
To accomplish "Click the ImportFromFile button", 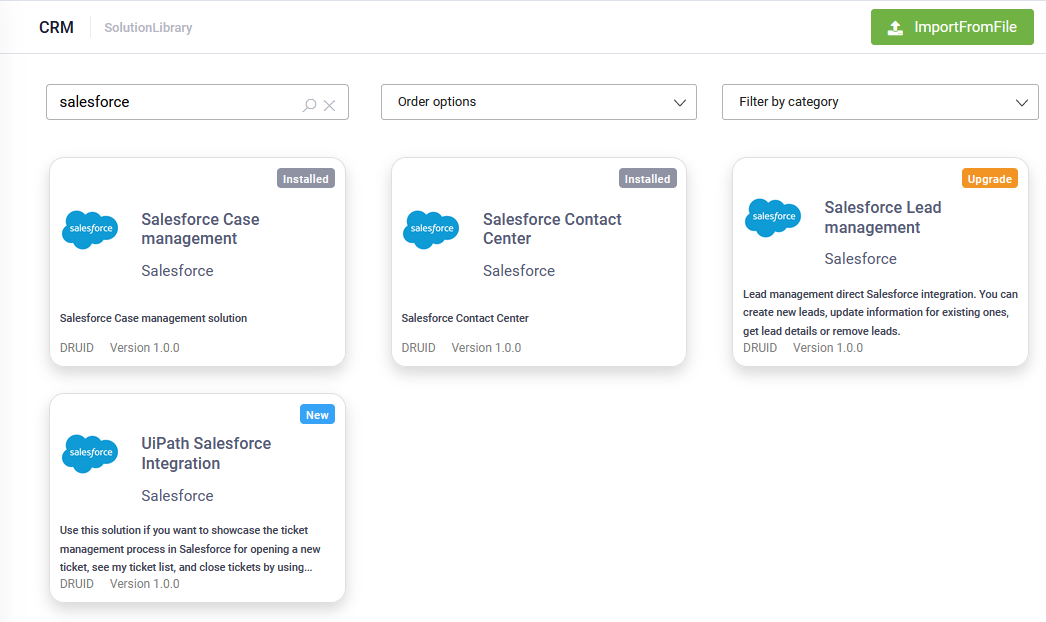I will point(952,27).
